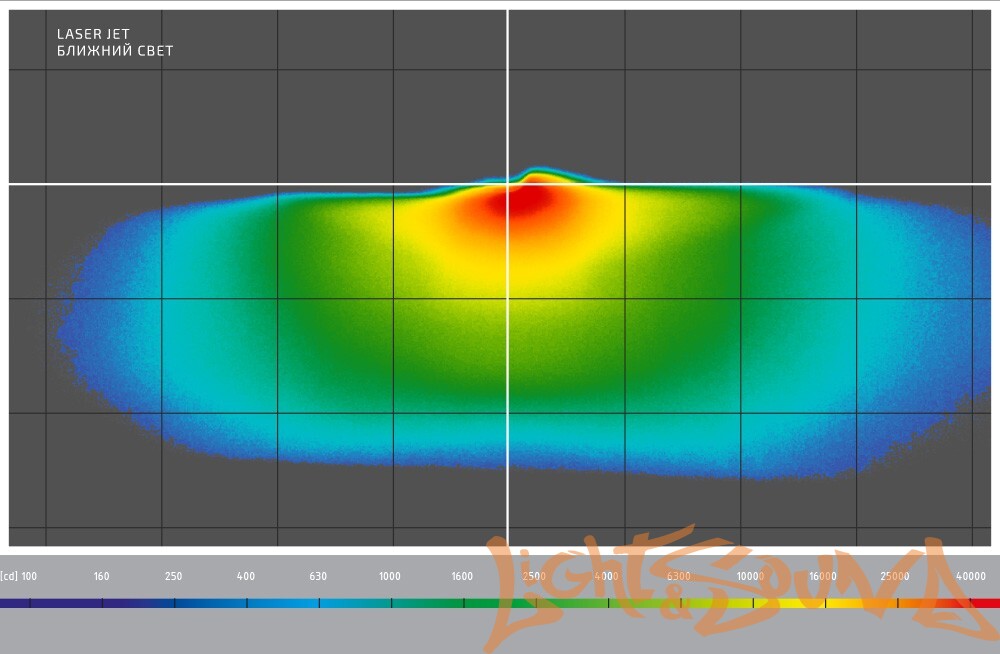Click the 1000 scale label
Screen dimensions: 1000x654
tap(390, 577)
